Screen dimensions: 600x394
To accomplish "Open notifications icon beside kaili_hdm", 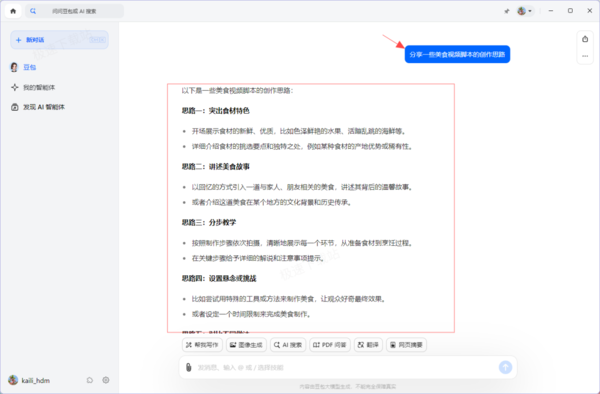I will (90, 380).
